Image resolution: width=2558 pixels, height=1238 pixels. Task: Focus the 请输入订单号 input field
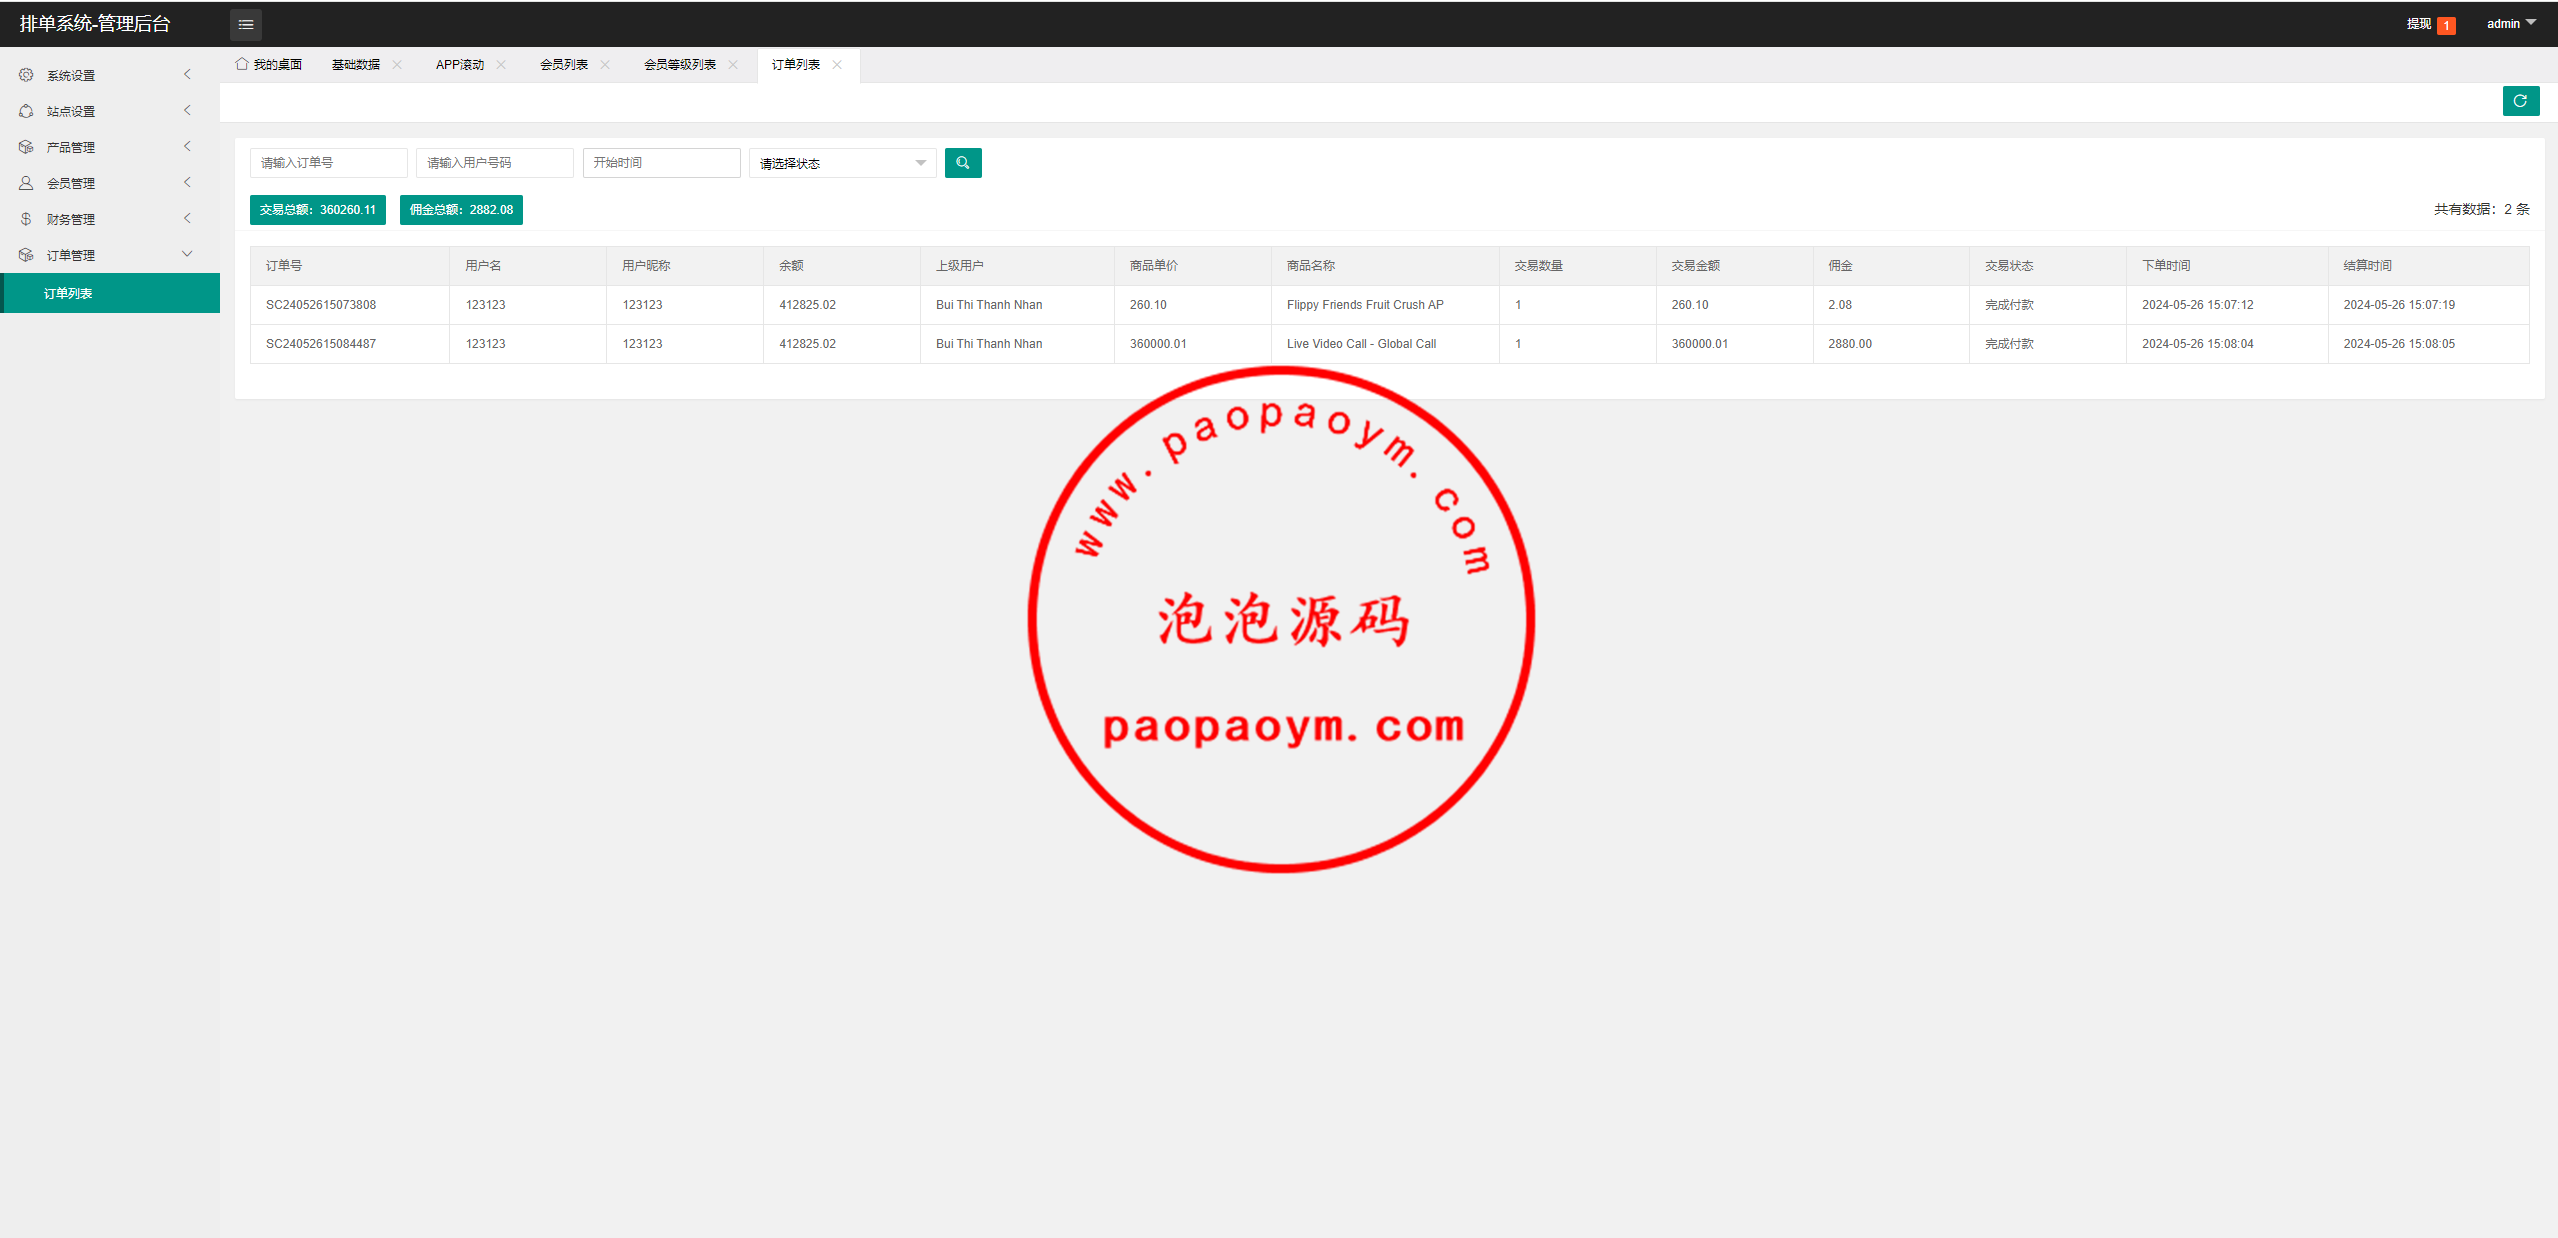coord(329,163)
